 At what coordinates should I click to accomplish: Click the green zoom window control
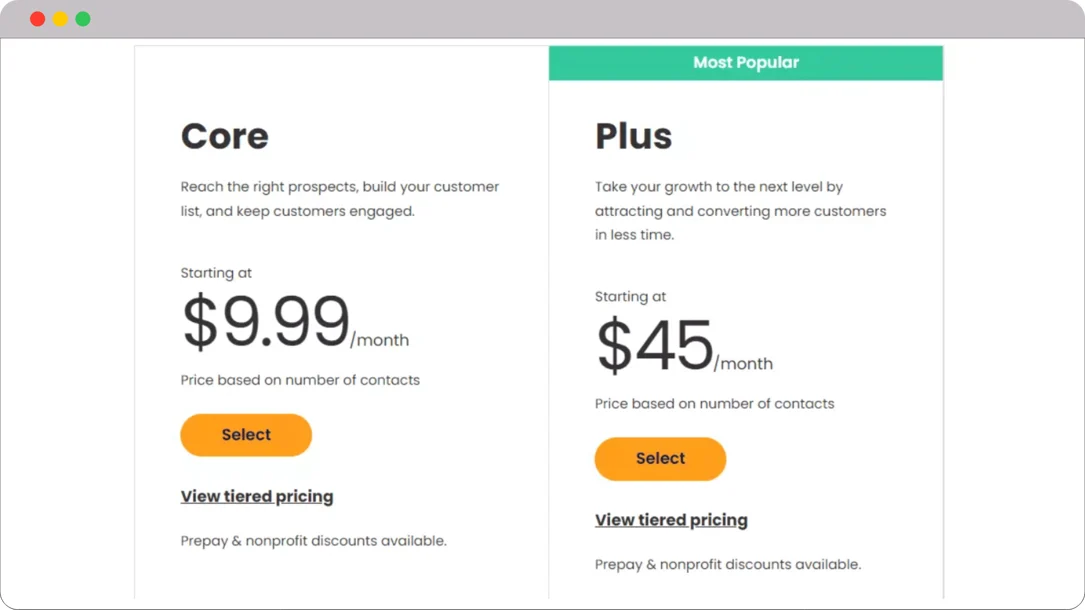[83, 18]
